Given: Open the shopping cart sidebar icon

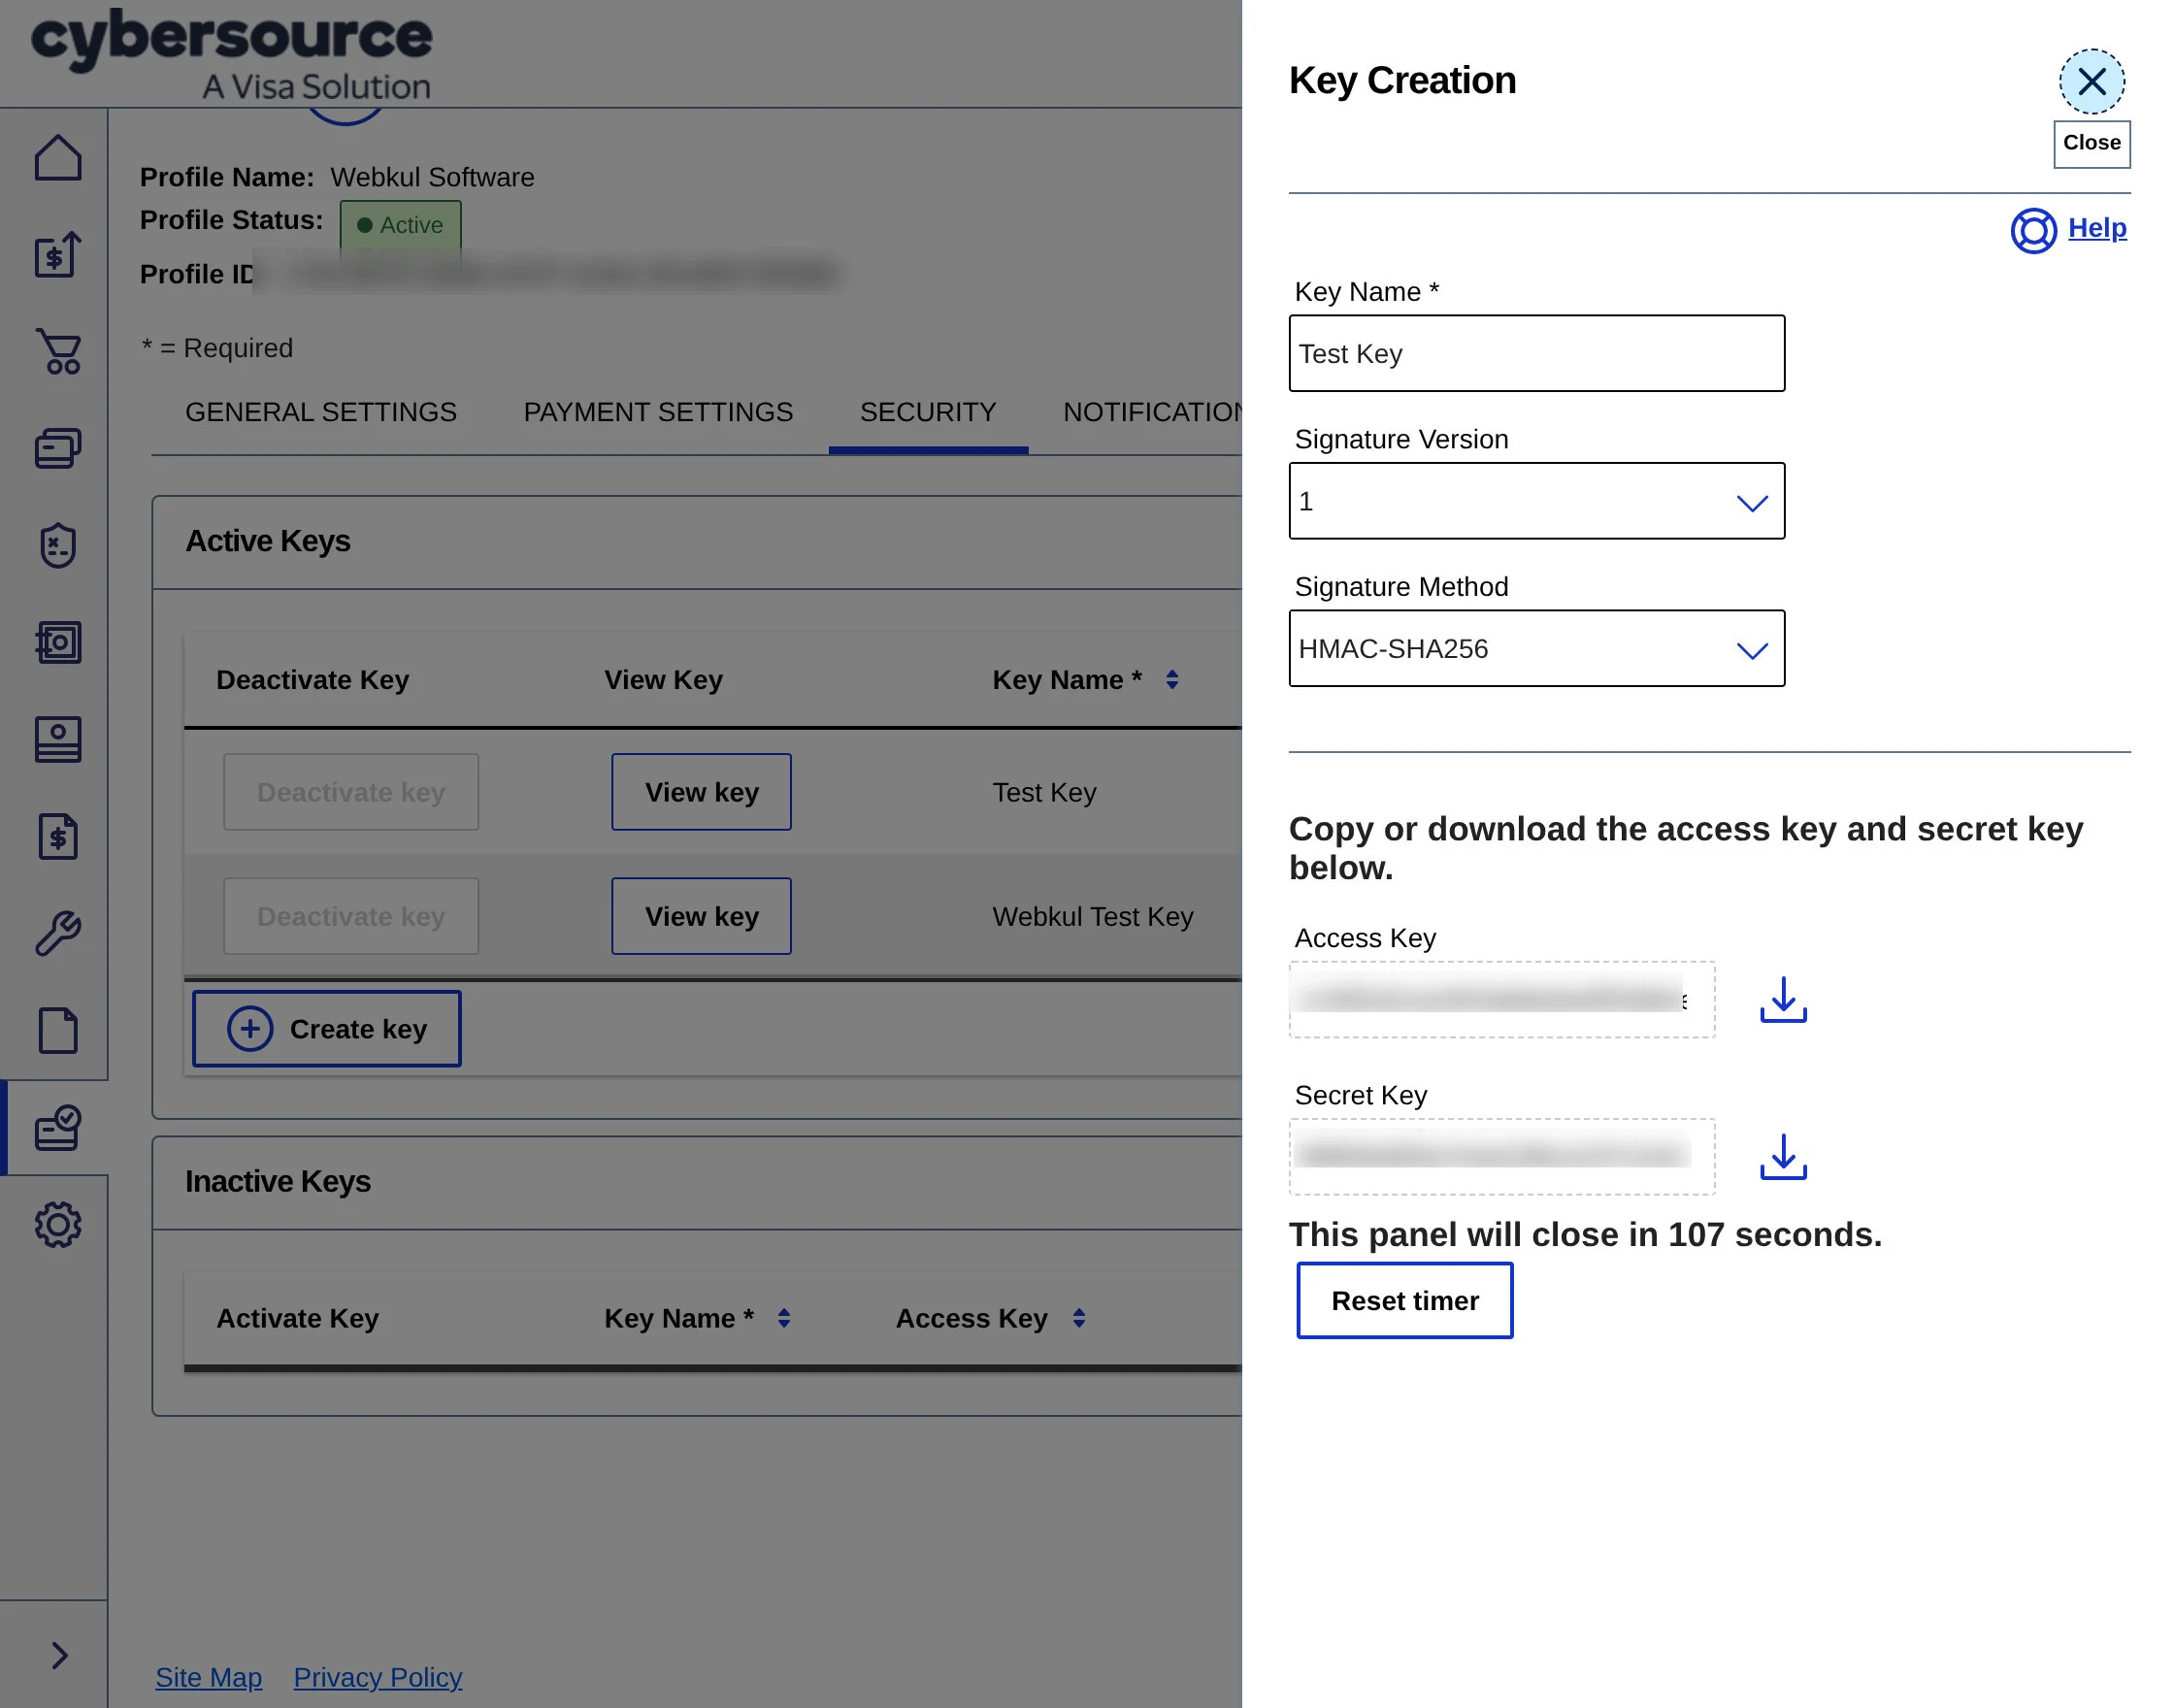Looking at the screenshot, I should pyautogui.click(x=58, y=351).
